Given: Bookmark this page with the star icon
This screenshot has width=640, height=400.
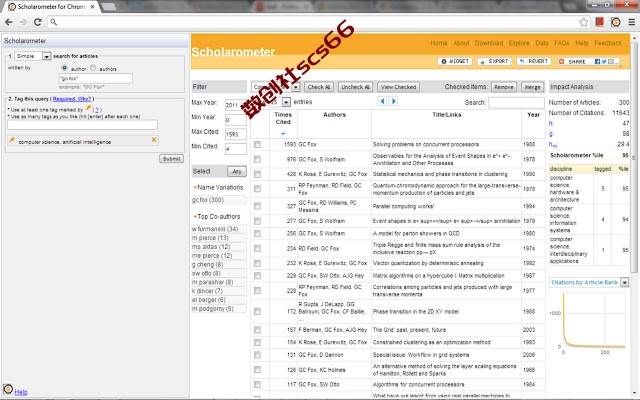Looking at the screenshot, I should point(584,22).
